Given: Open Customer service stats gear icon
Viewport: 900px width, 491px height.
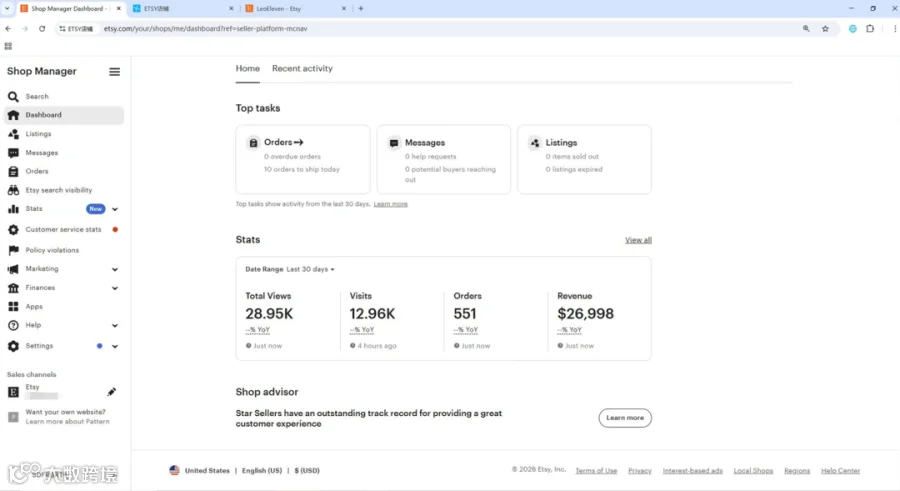Looking at the screenshot, I should tap(13, 230).
